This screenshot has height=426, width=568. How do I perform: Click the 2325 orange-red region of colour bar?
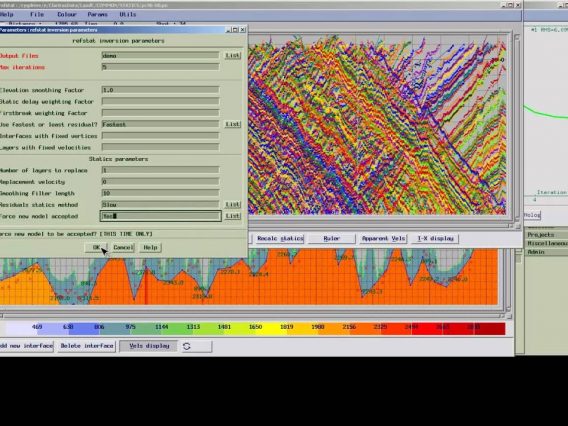pyautogui.click(x=380, y=329)
